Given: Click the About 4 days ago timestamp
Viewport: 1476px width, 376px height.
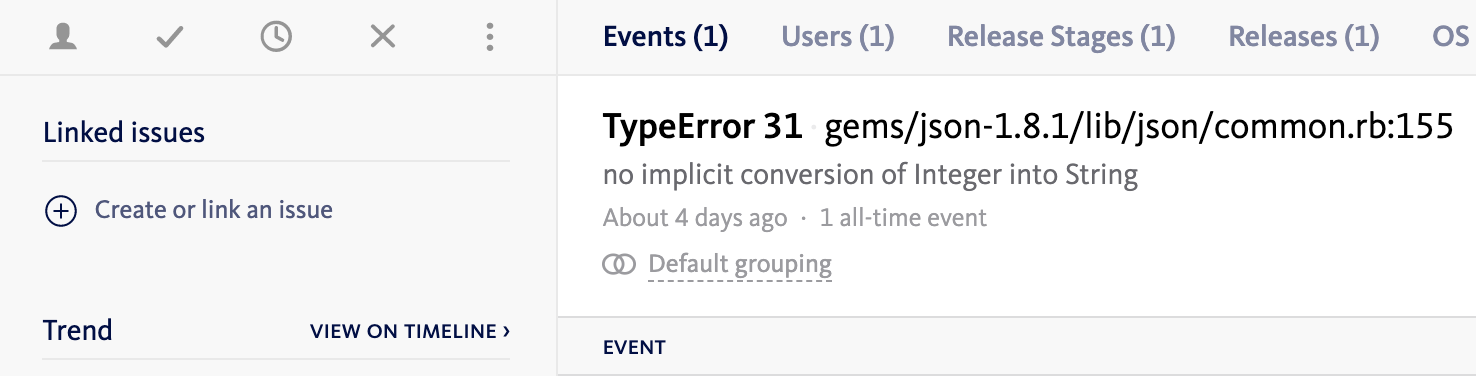Looking at the screenshot, I should pyautogui.click(x=695, y=218).
